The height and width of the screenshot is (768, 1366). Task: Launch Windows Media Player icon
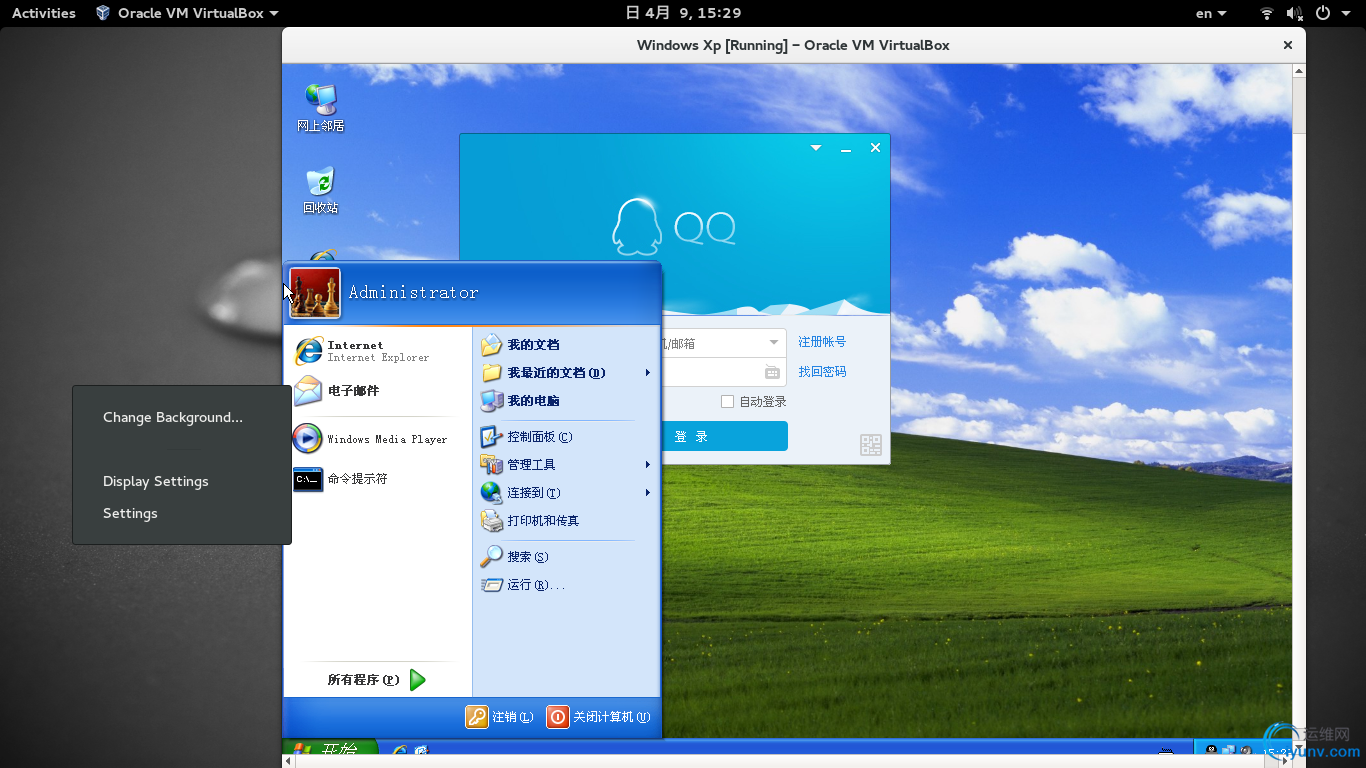[x=308, y=439]
